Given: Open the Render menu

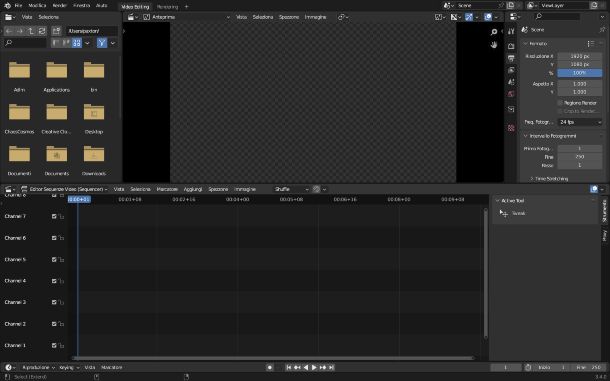Looking at the screenshot, I should [60, 6].
